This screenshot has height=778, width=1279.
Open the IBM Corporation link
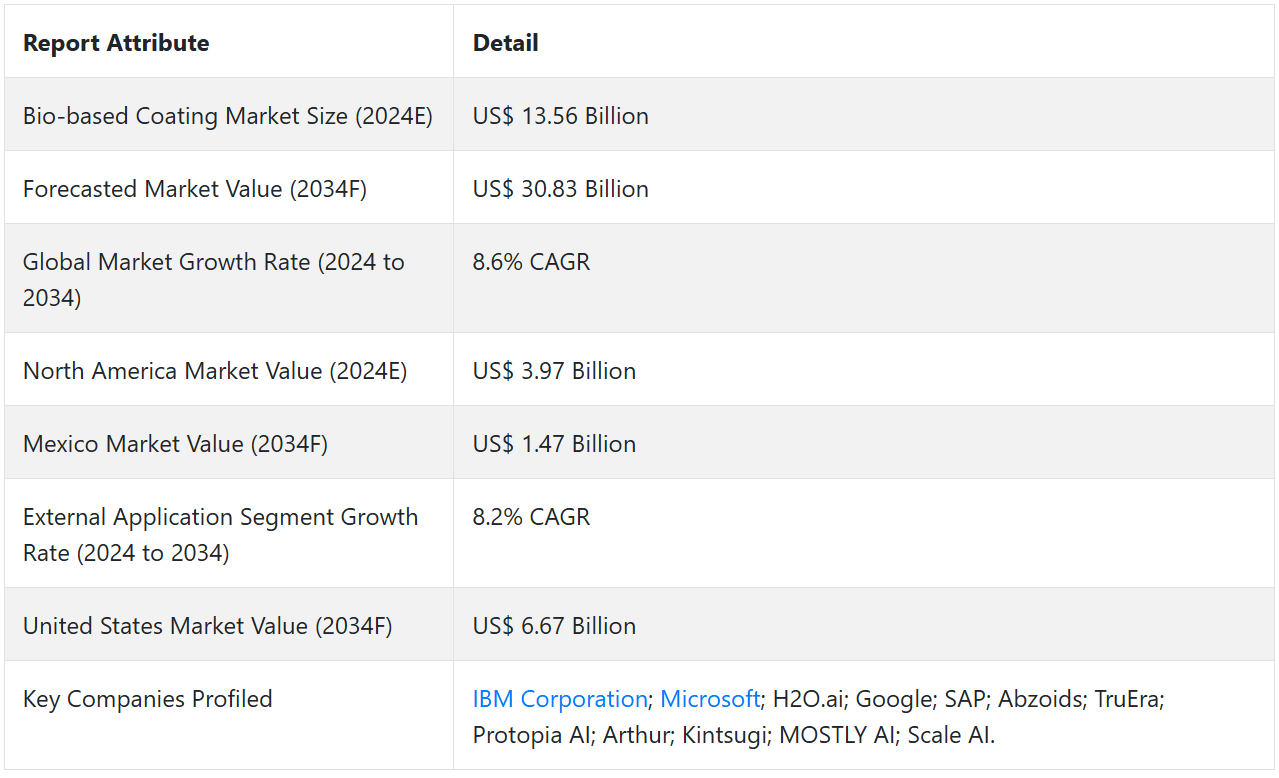559,699
